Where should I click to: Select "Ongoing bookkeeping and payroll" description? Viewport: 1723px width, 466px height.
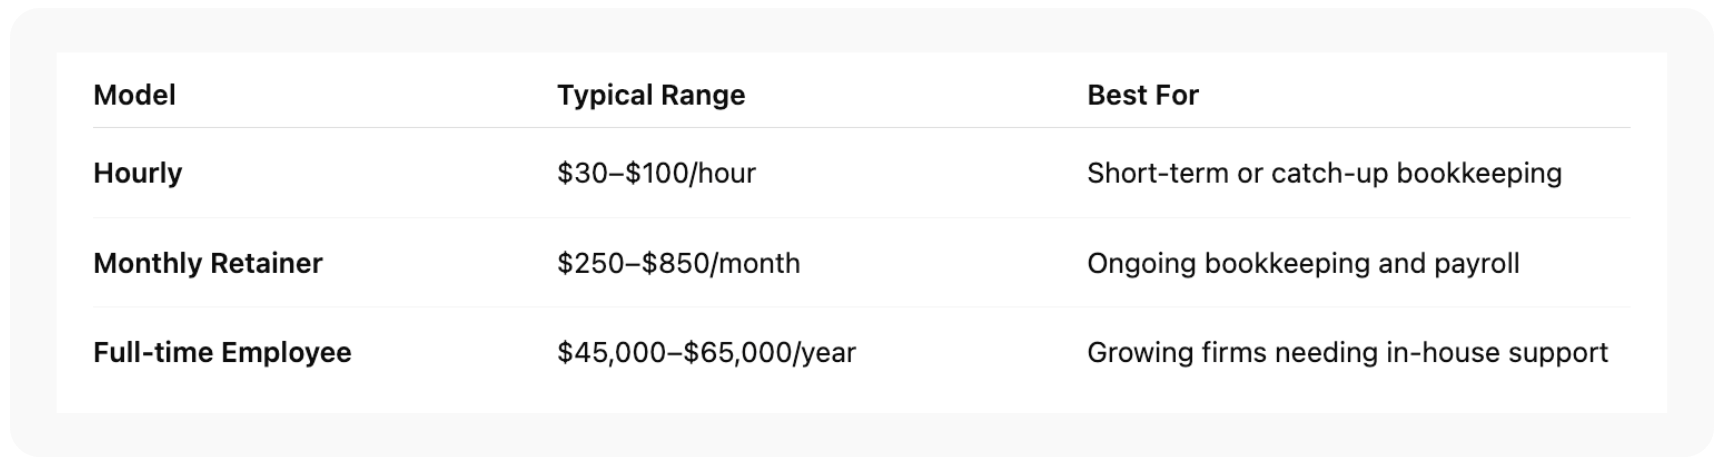1302,263
